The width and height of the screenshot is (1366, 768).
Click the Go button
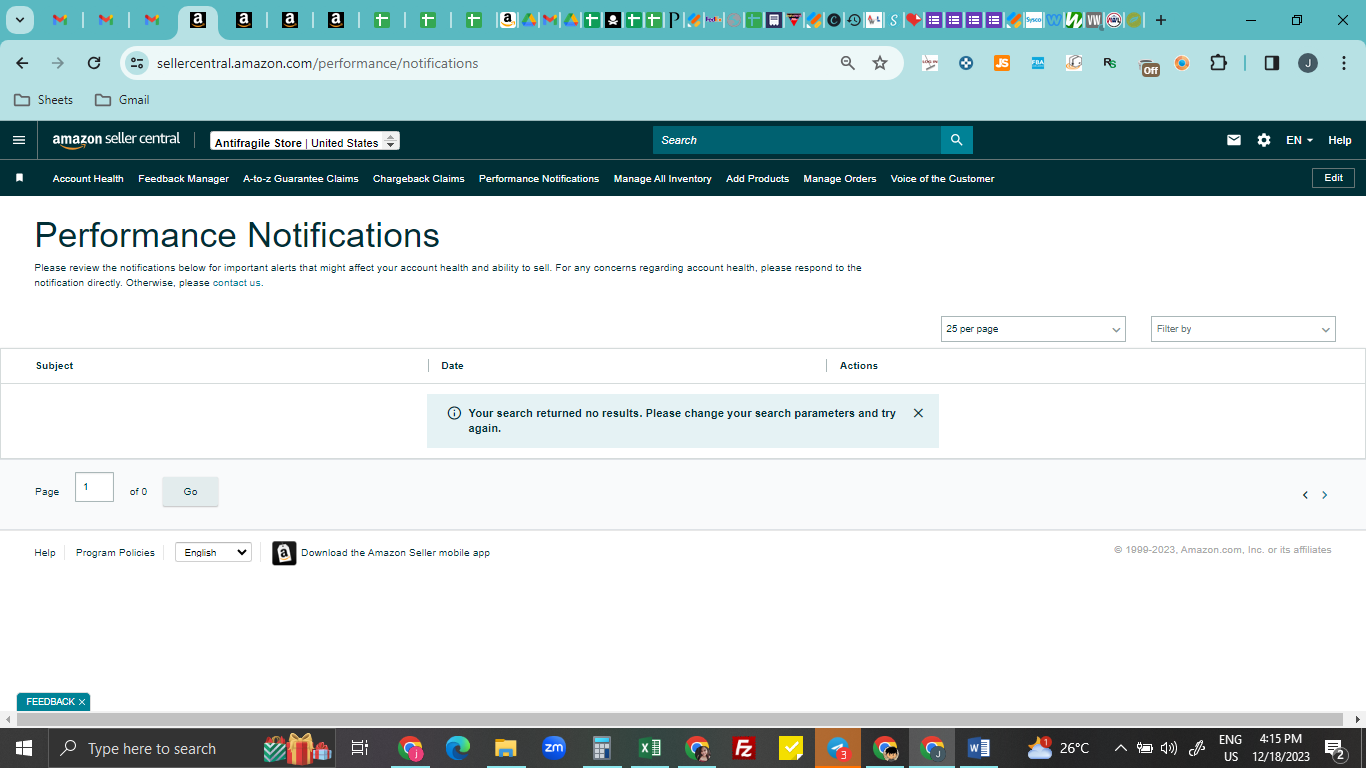[190, 492]
